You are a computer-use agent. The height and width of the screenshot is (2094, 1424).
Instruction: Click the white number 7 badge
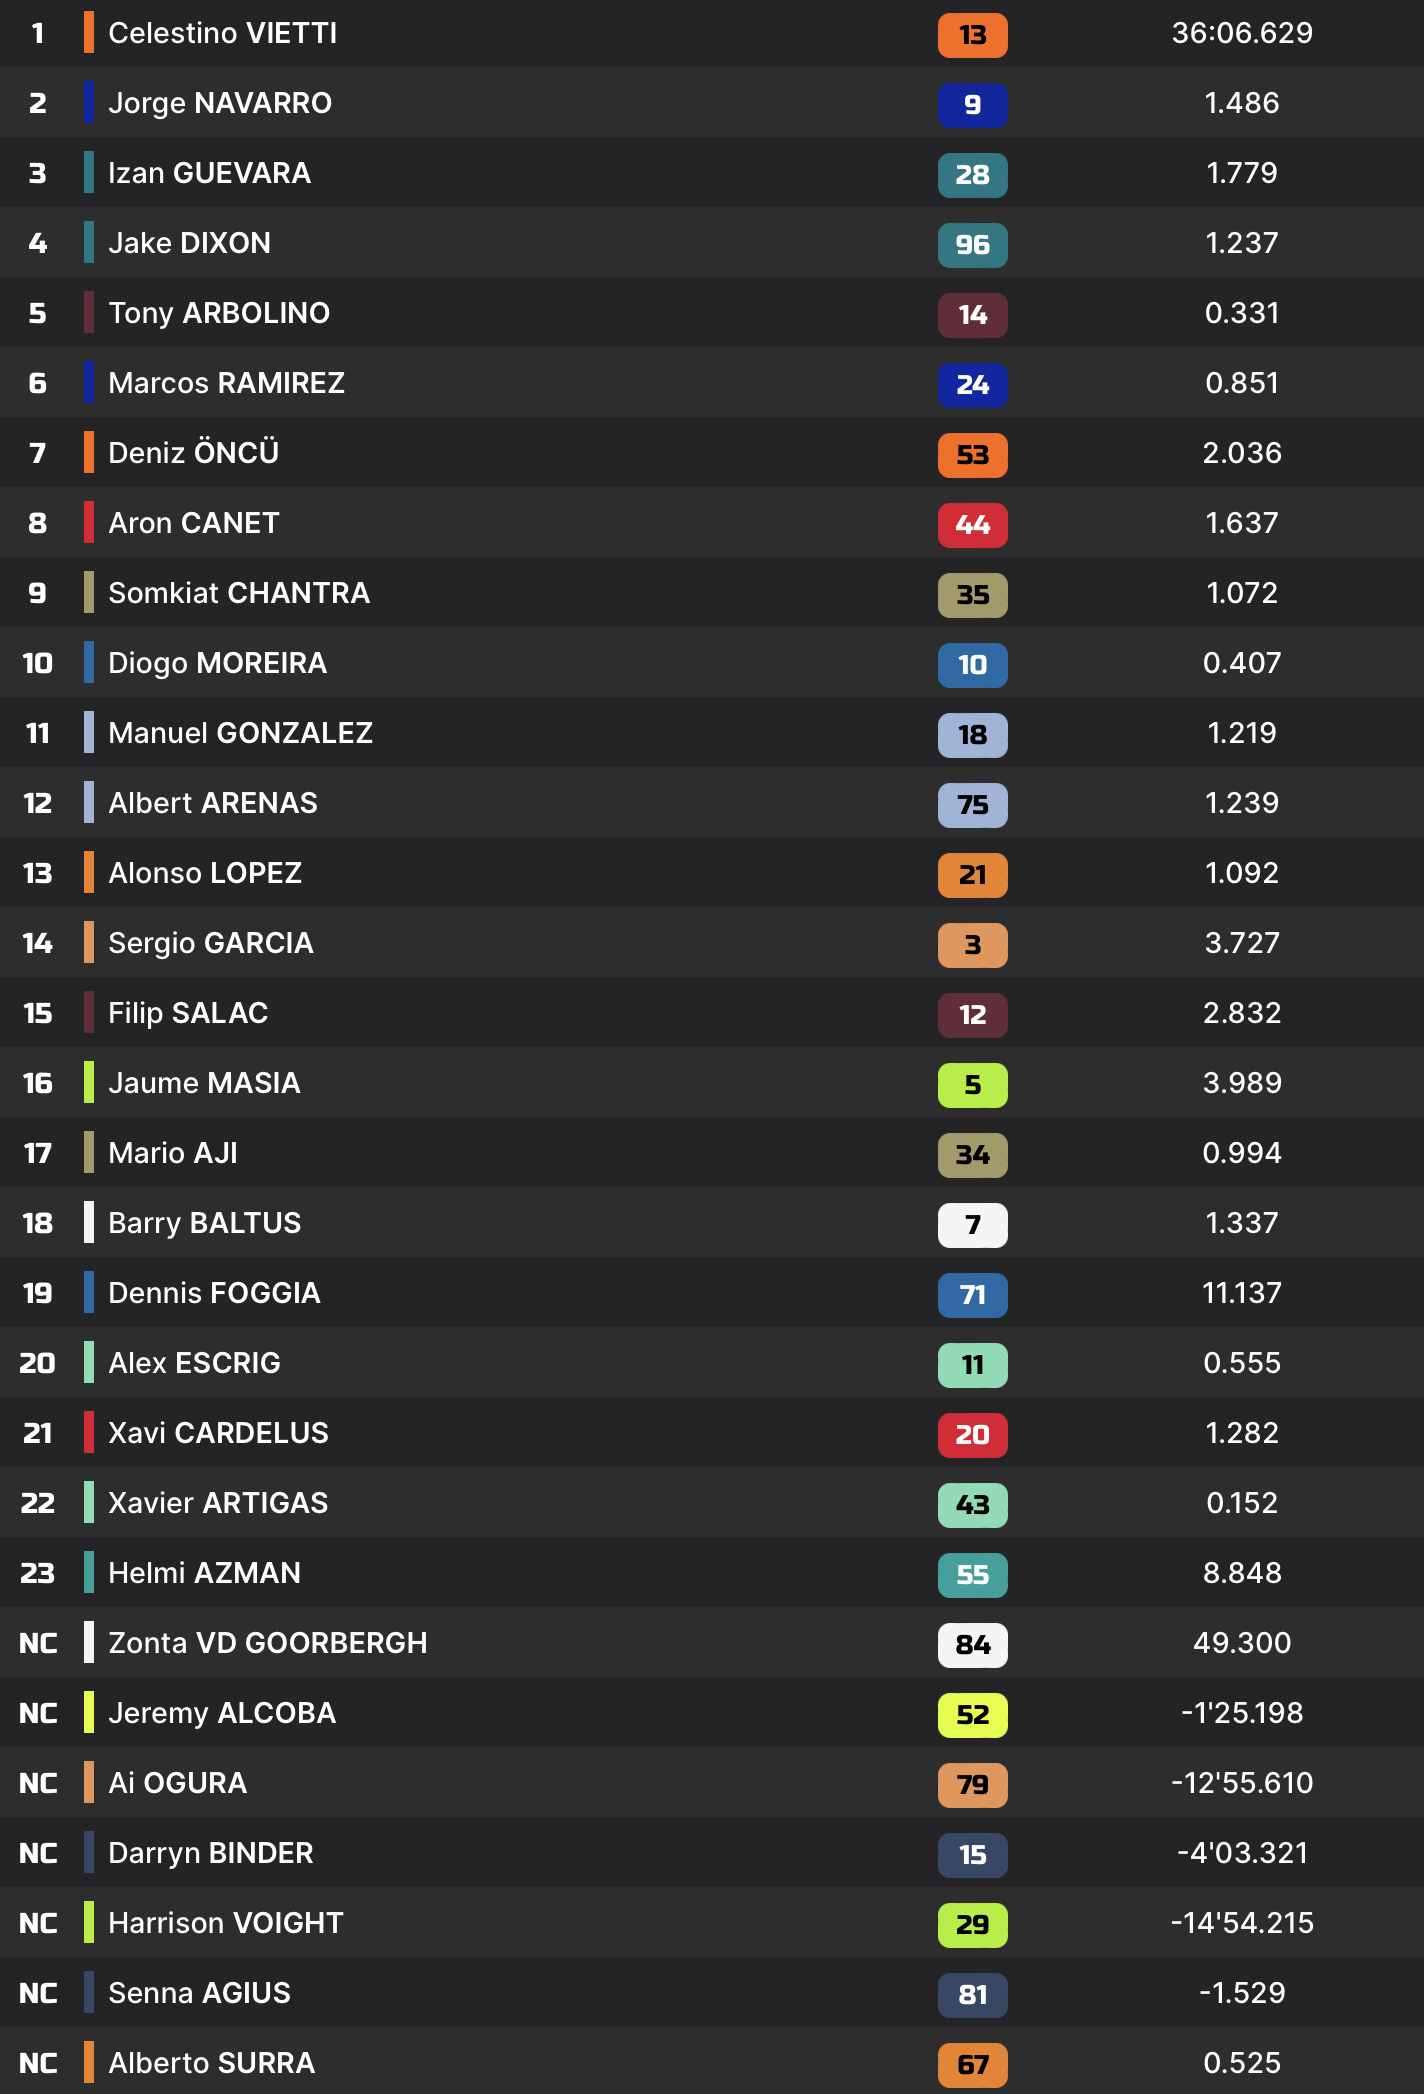(972, 1225)
